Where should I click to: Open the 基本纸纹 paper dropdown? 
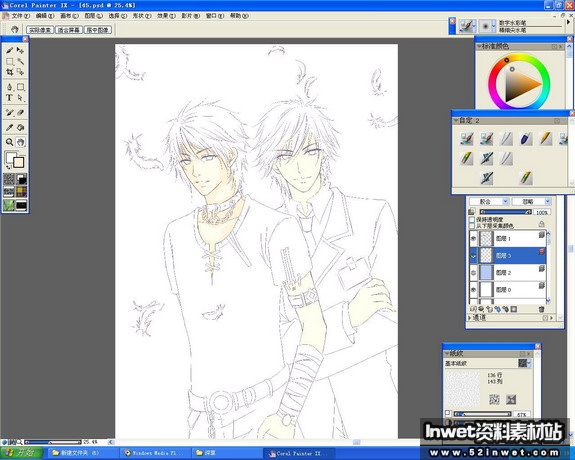(524, 364)
